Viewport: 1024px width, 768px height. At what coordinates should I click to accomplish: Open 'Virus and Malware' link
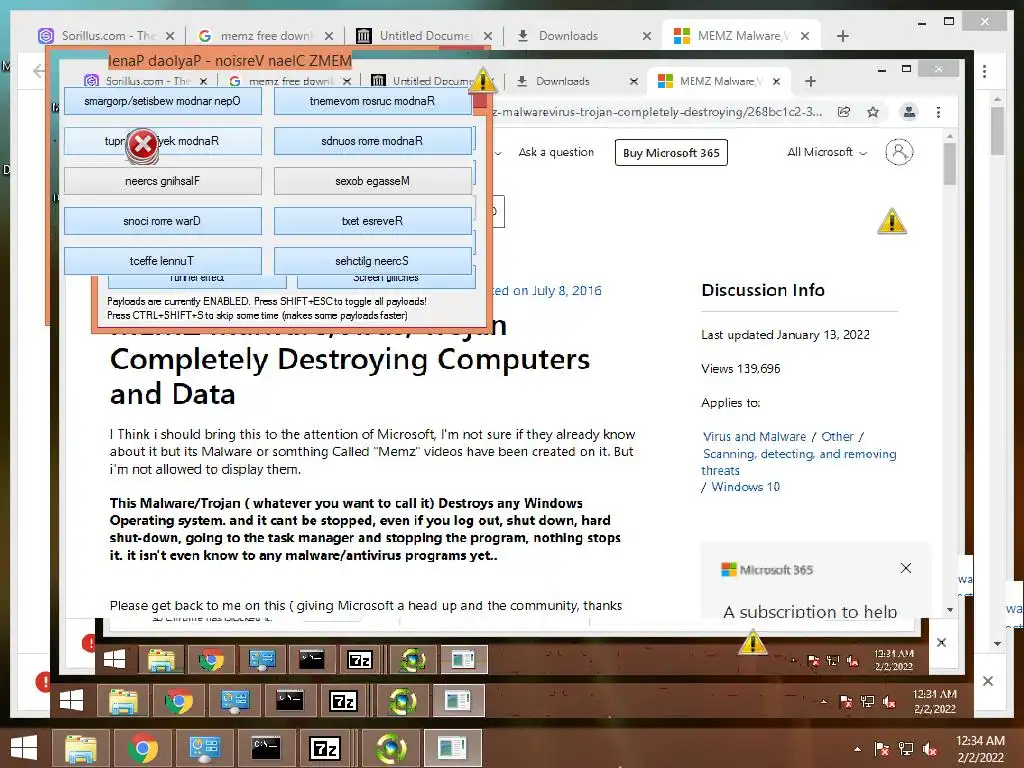point(754,436)
